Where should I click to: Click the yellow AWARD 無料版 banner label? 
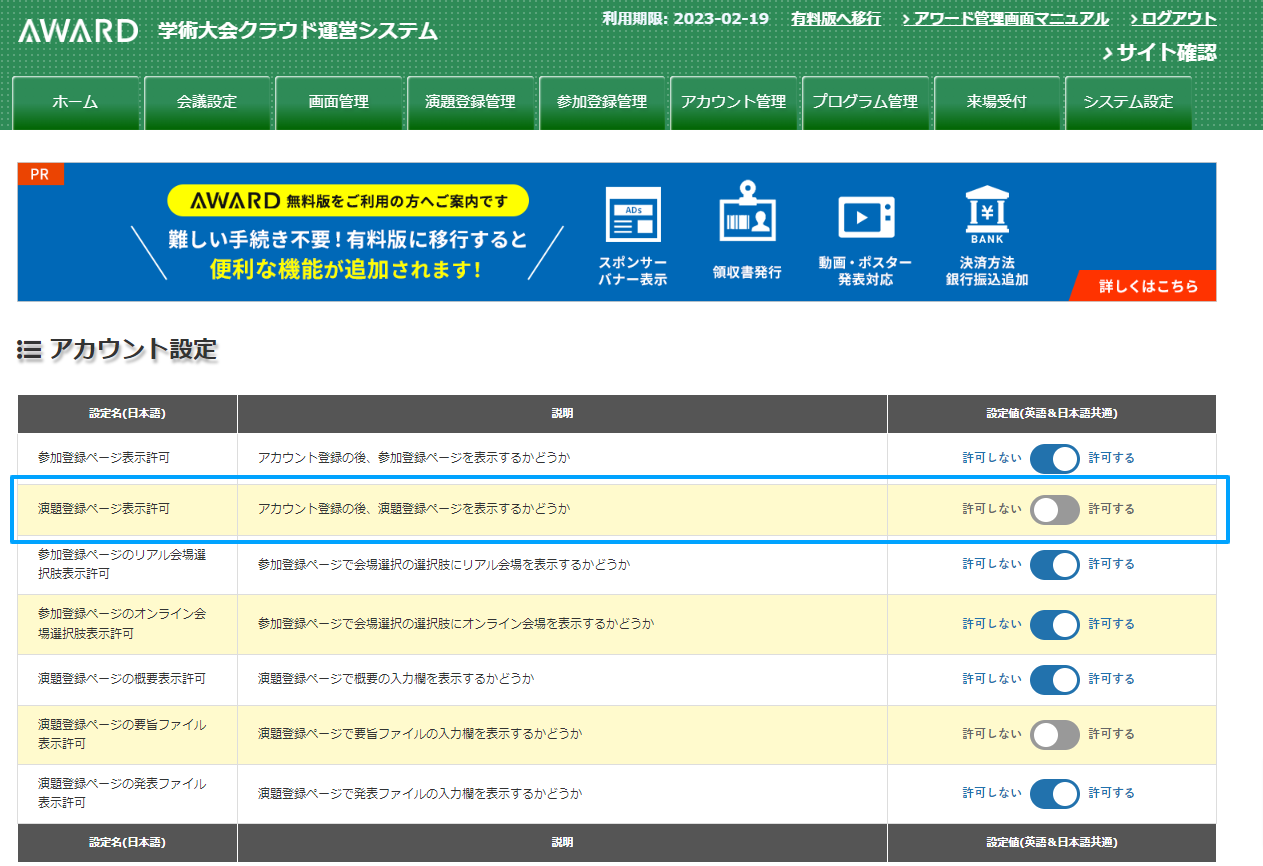pyautogui.click(x=348, y=201)
